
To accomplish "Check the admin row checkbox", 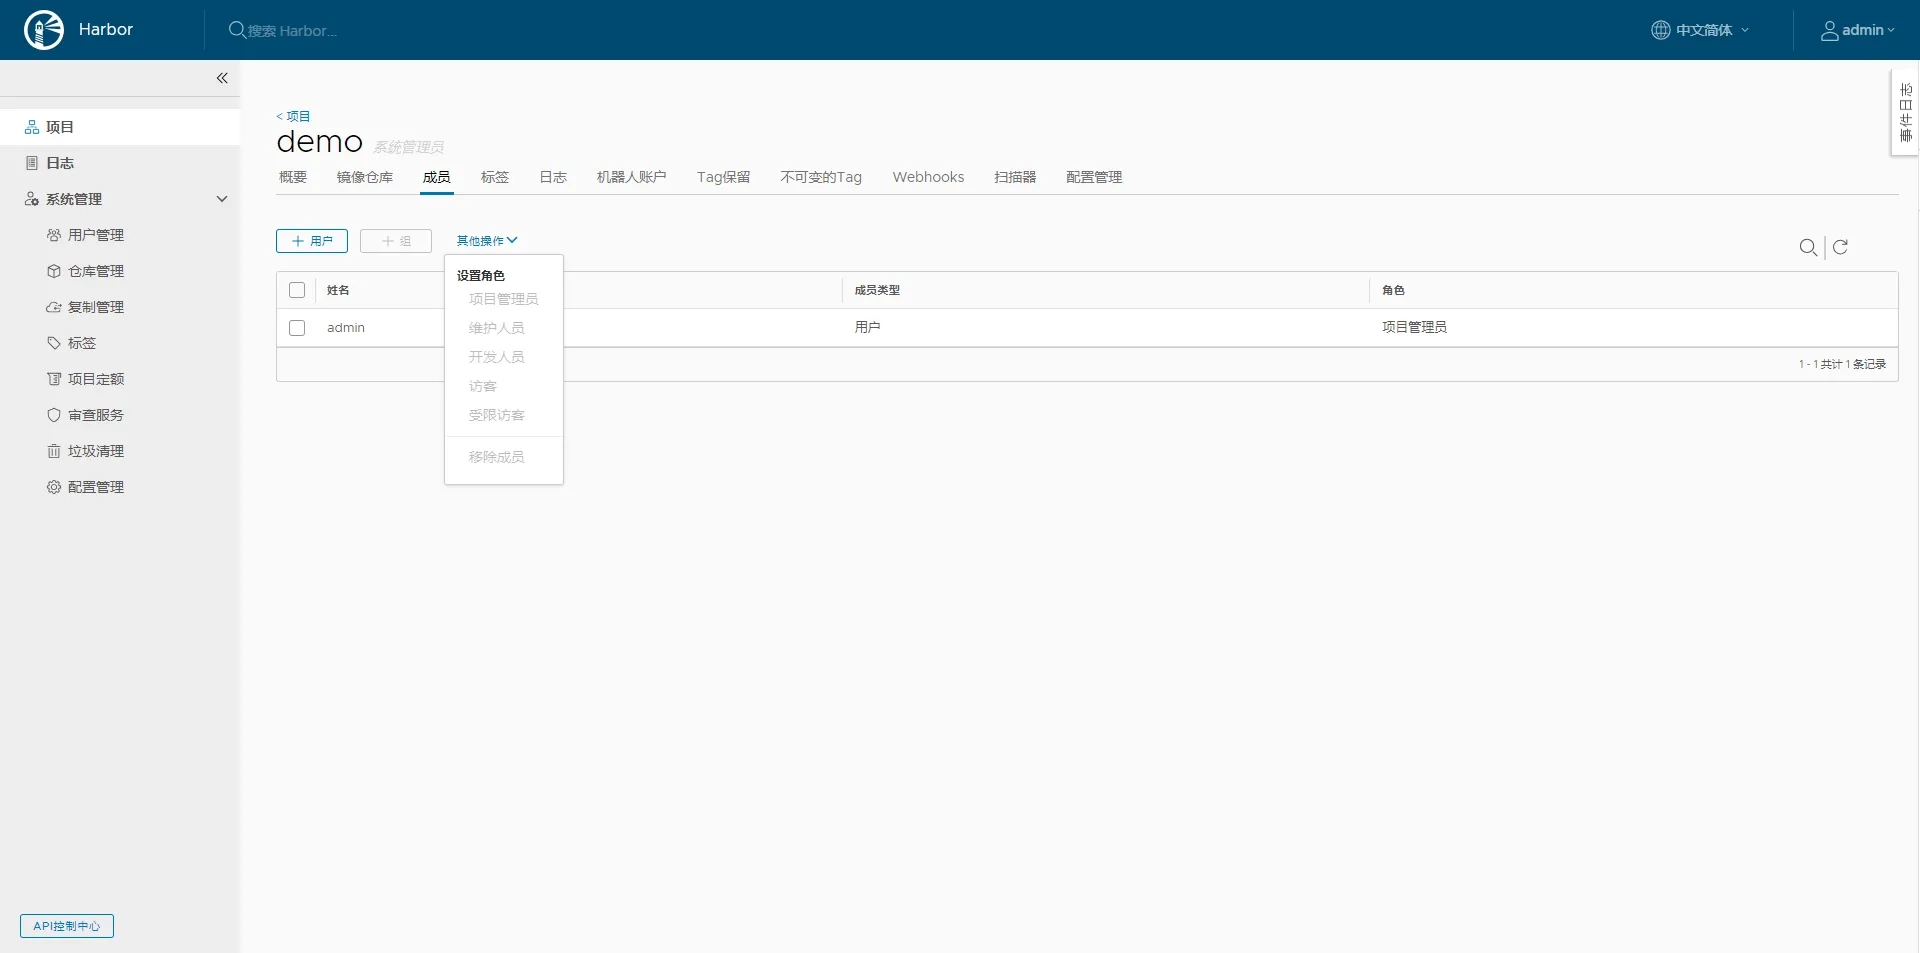I will pyautogui.click(x=297, y=328).
